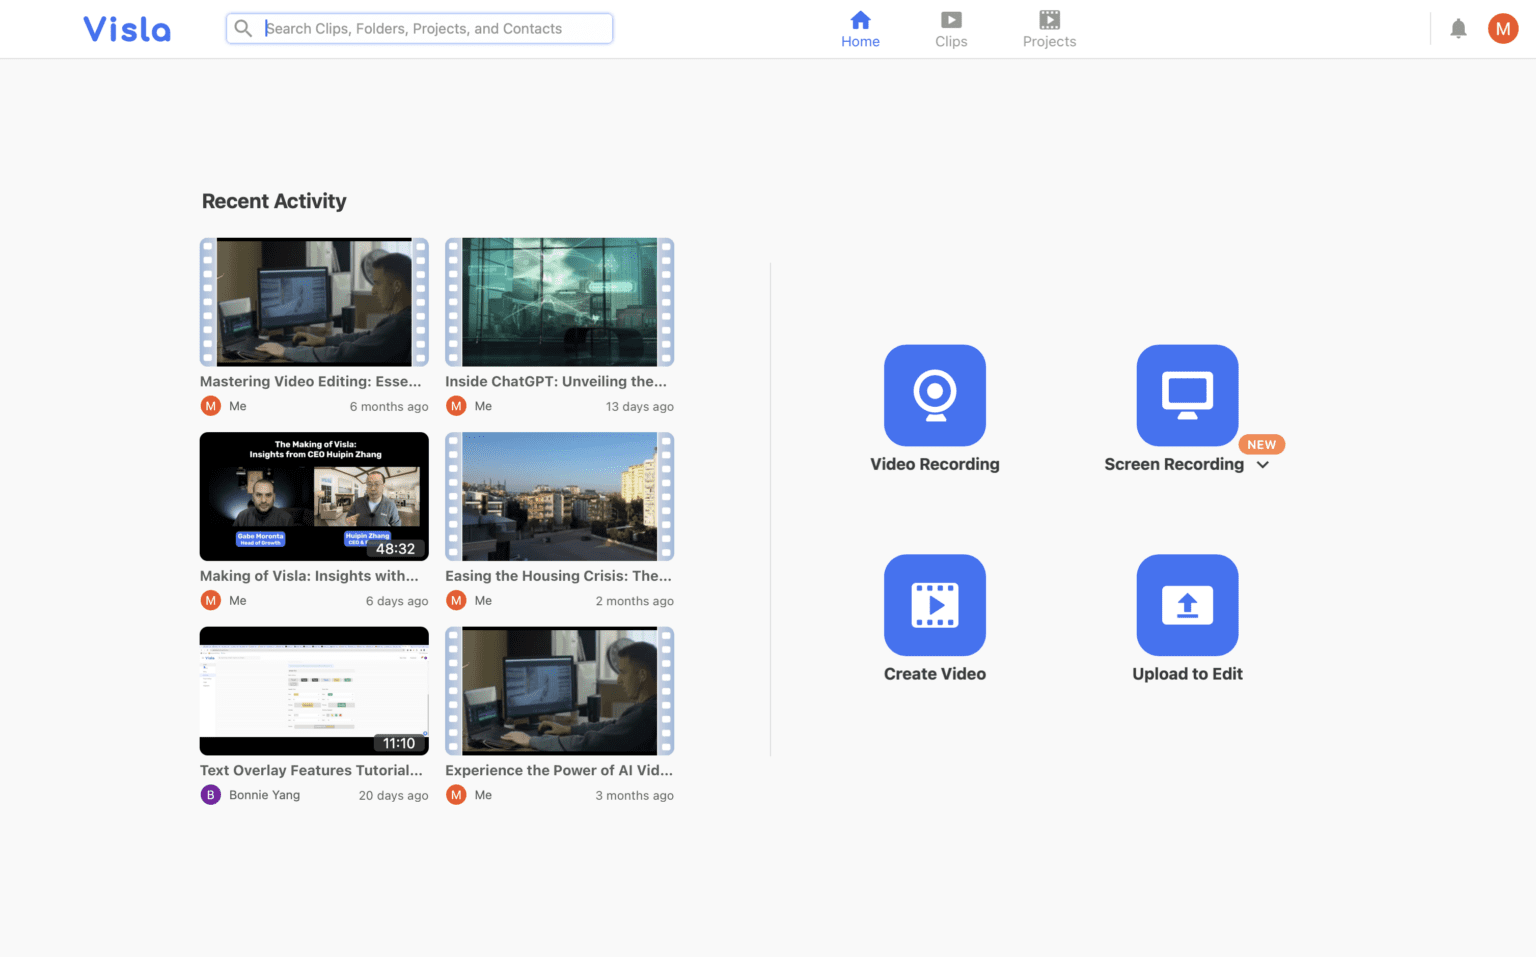
Task: Open Text Overlay Features Tutorial video
Action: (313, 690)
